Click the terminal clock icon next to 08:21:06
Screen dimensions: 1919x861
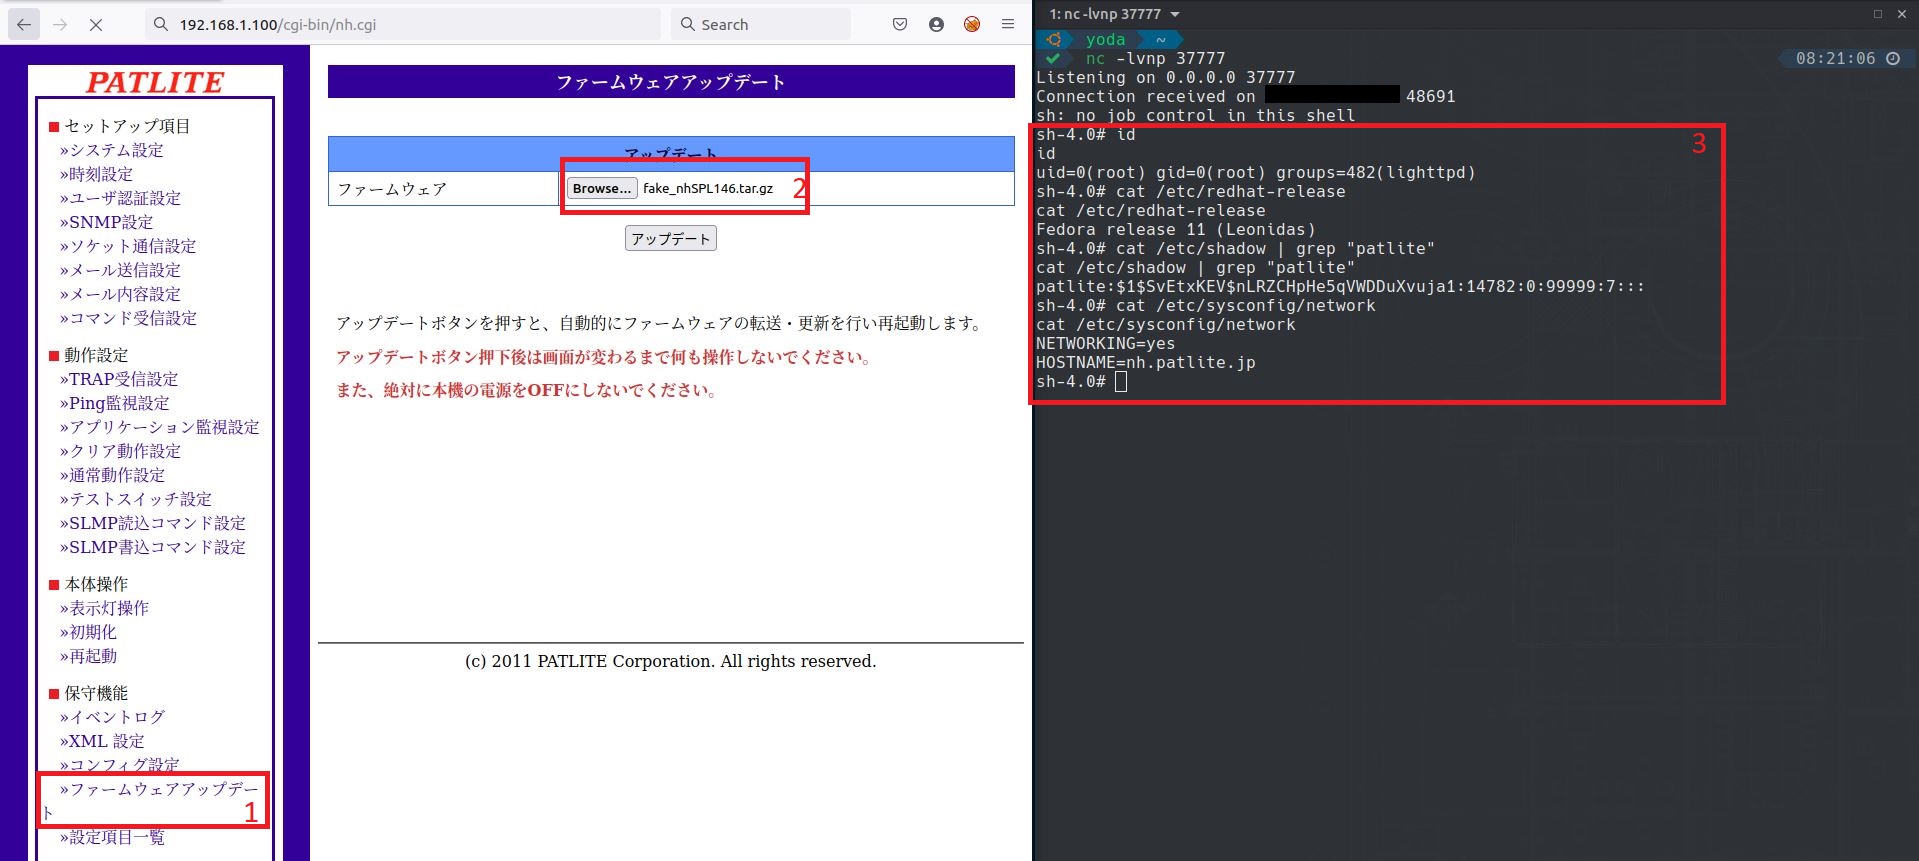pos(1893,59)
